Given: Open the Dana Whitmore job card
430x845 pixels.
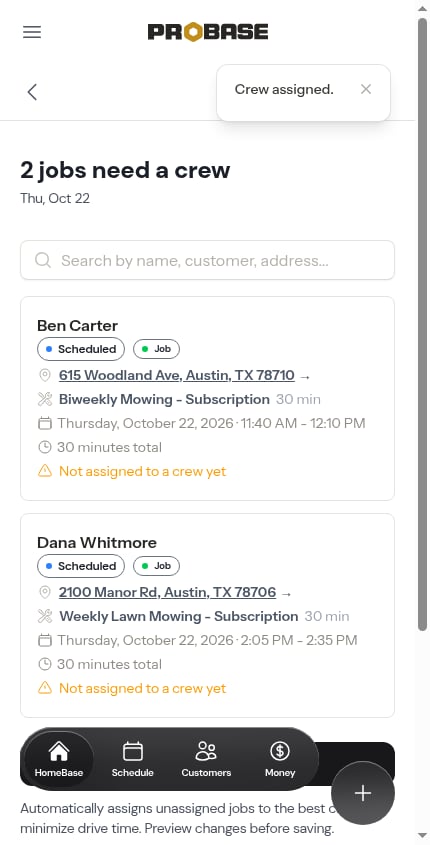Looking at the screenshot, I should pyautogui.click(x=207, y=615).
